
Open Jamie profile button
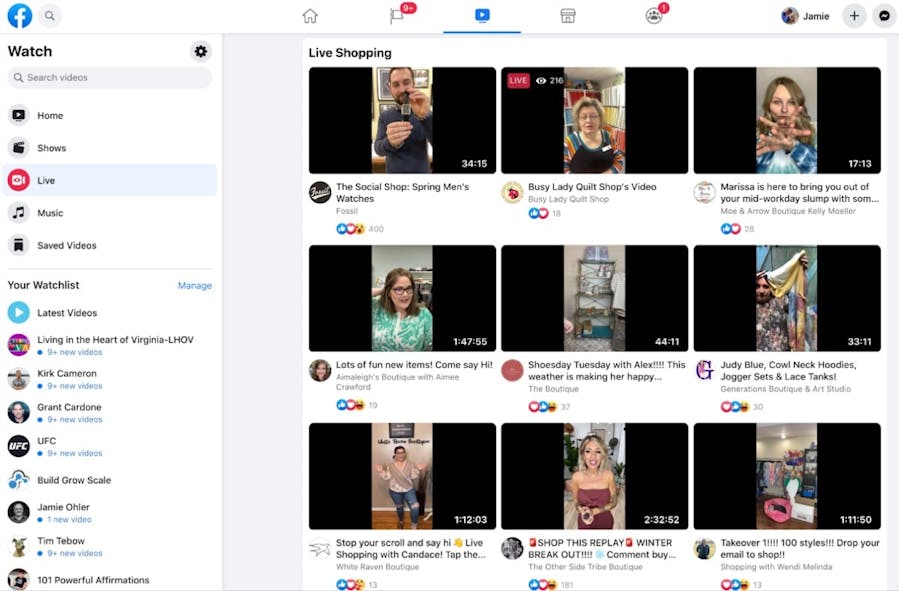pyautogui.click(x=806, y=16)
